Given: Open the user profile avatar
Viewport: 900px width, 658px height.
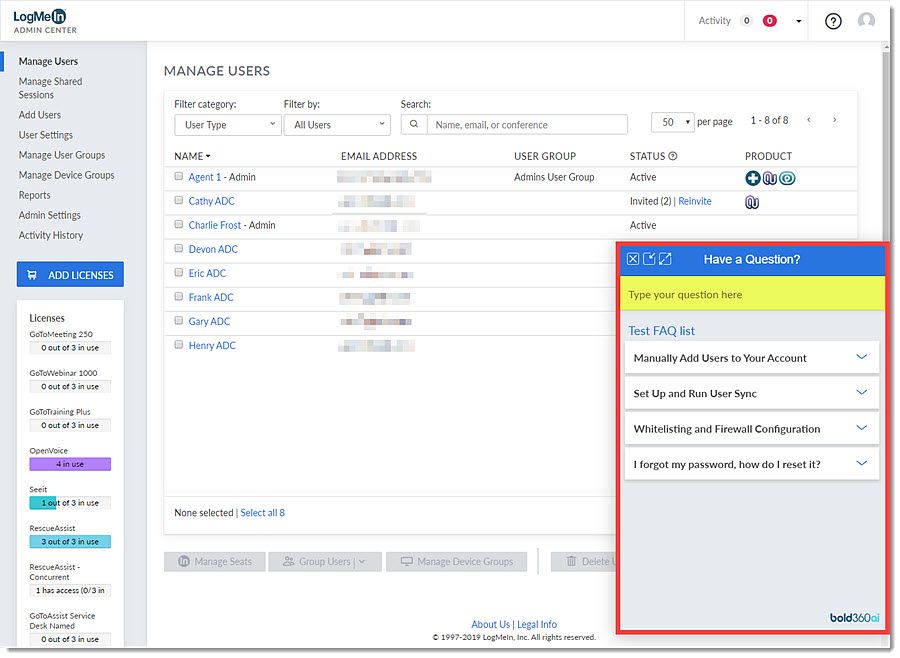Looking at the screenshot, I should tap(866, 21).
